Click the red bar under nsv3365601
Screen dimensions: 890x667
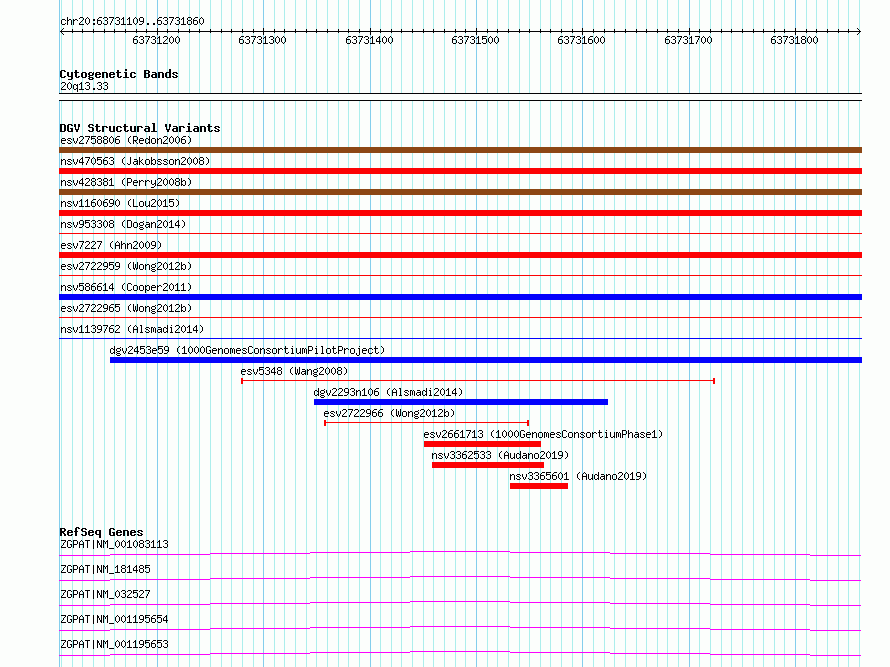click(x=539, y=486)
